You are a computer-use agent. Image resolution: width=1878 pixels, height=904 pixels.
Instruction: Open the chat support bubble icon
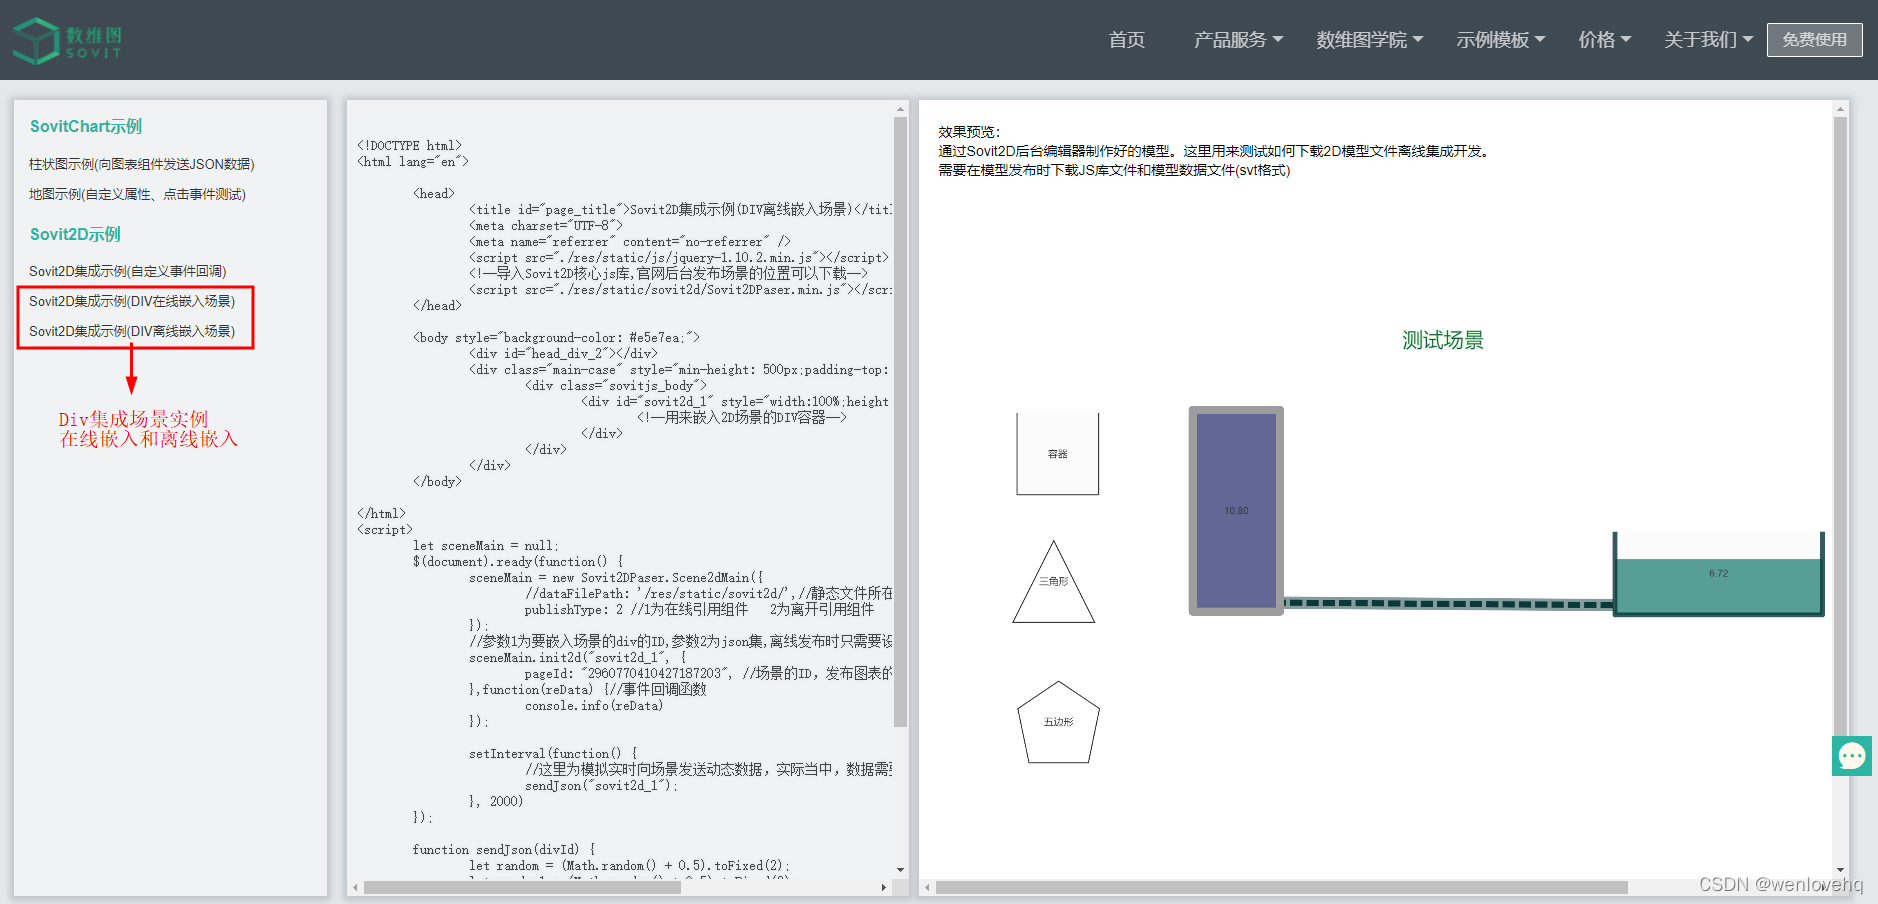[1851, 756]
